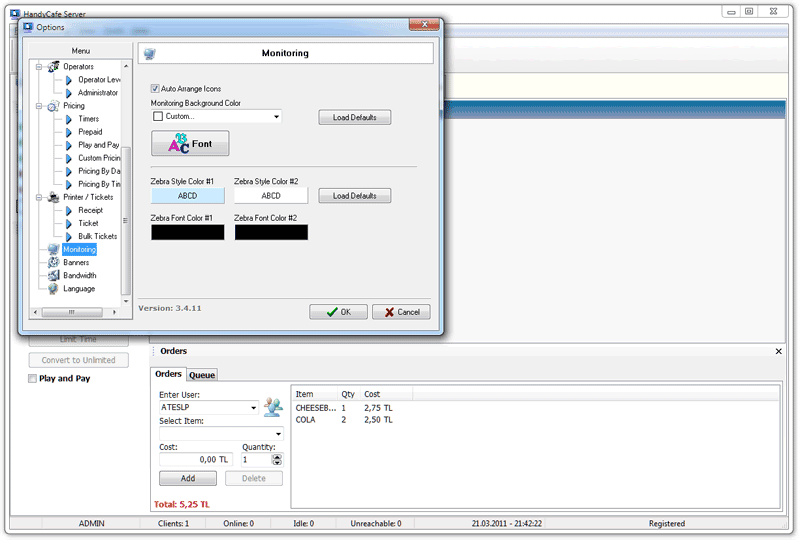
Task: Select the COLA row in orders list
Action: (x=305, y=420)
